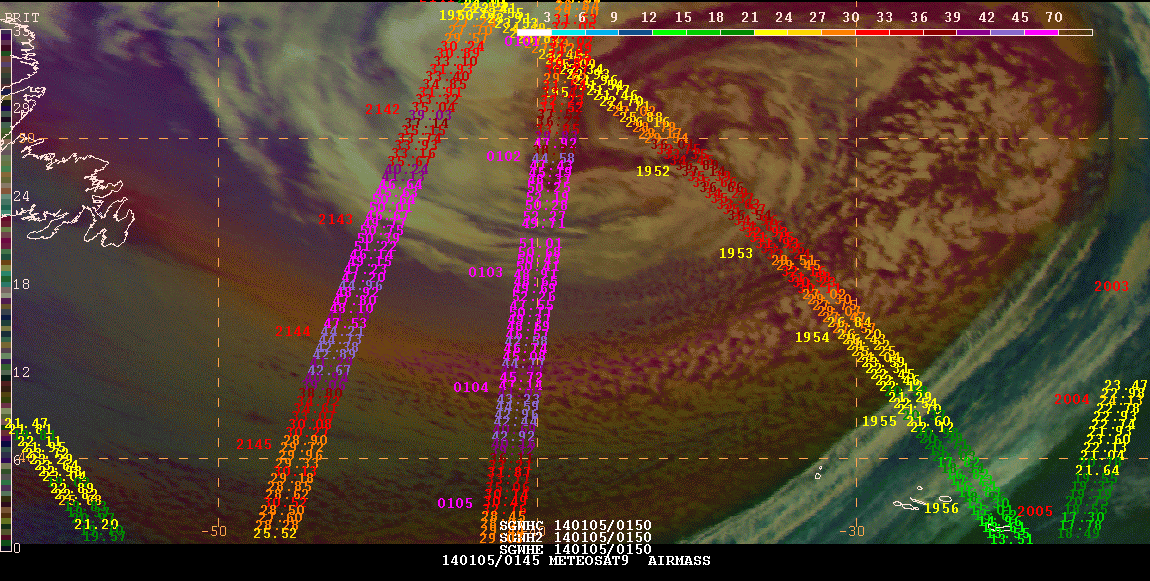Viewport: 1150px width, 581px height.
Task: Select the violet value 42.92
Action: [513, 436]
